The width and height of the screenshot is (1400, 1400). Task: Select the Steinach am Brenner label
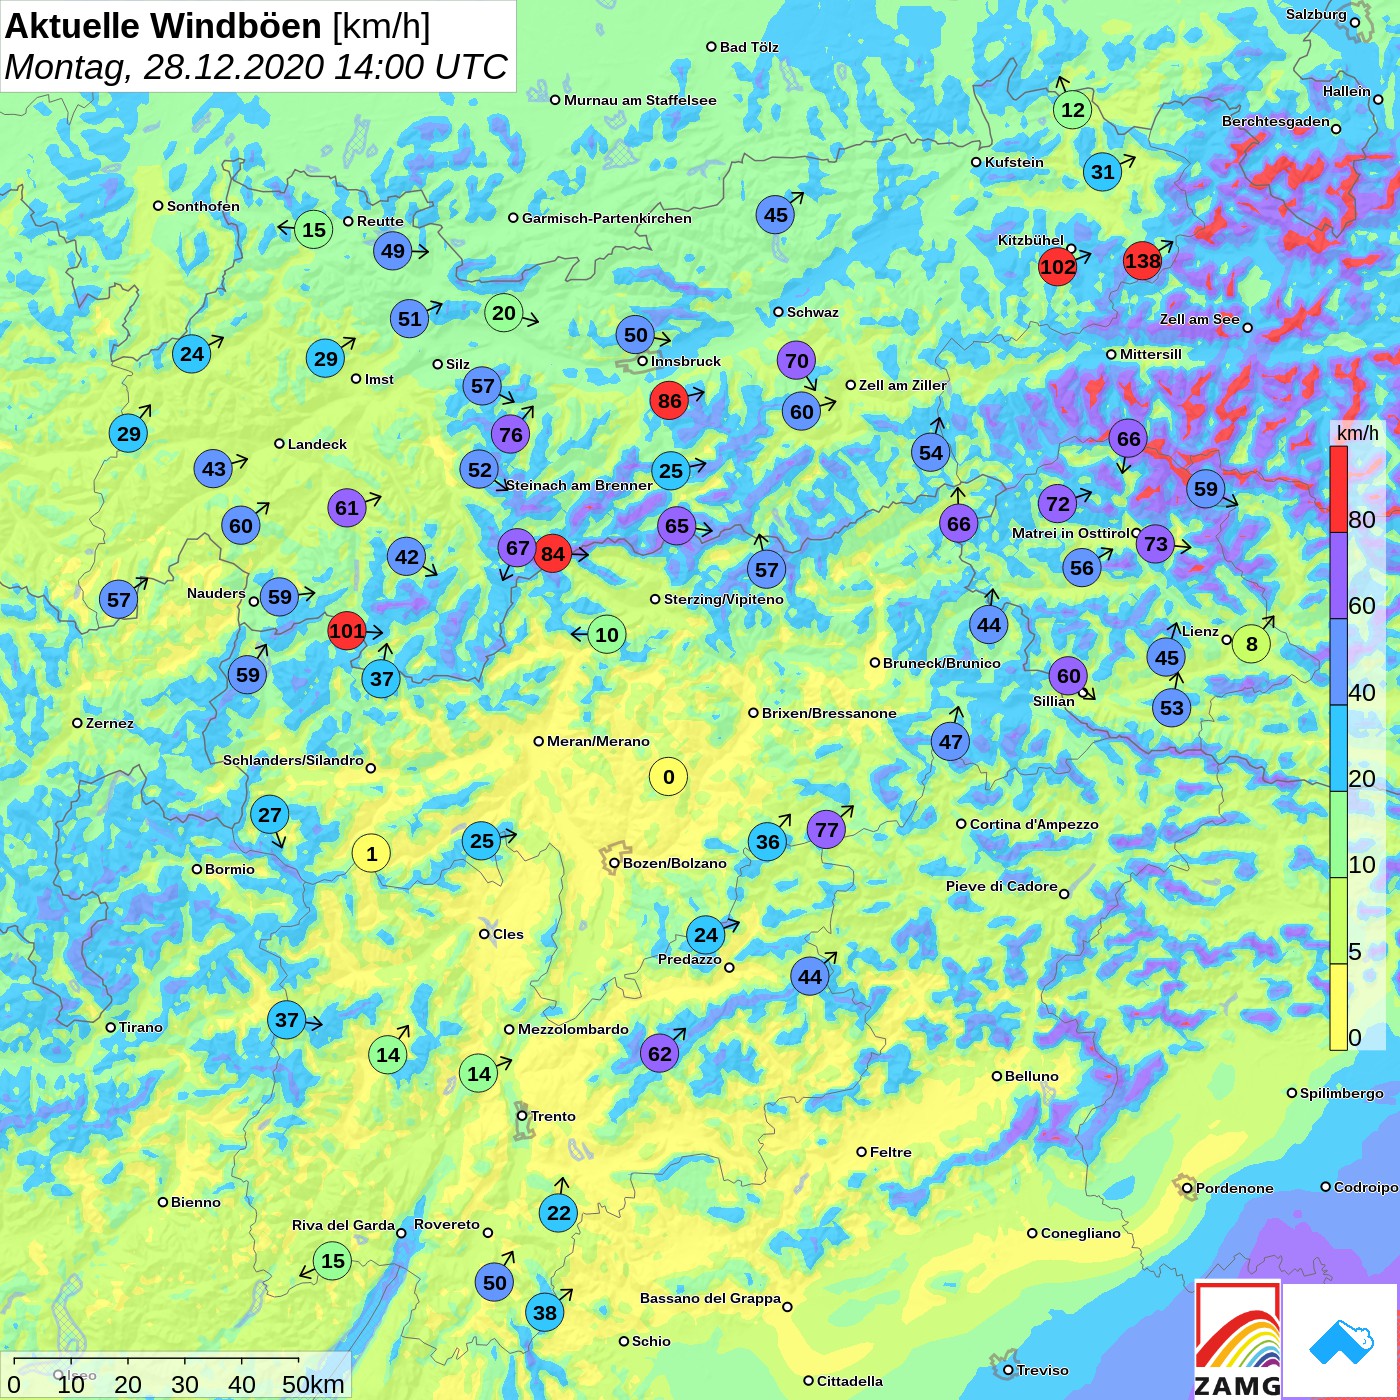click(x=579, y=485)
